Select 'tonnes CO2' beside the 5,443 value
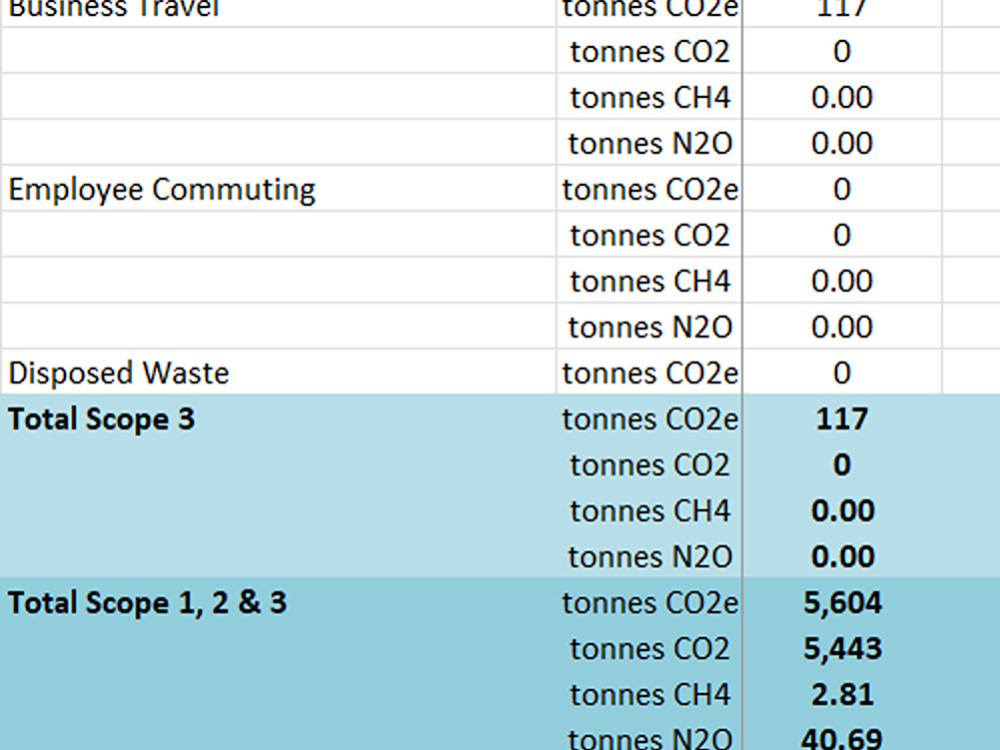This screenshot has width=1000, height=750. (x=649, y=648)
